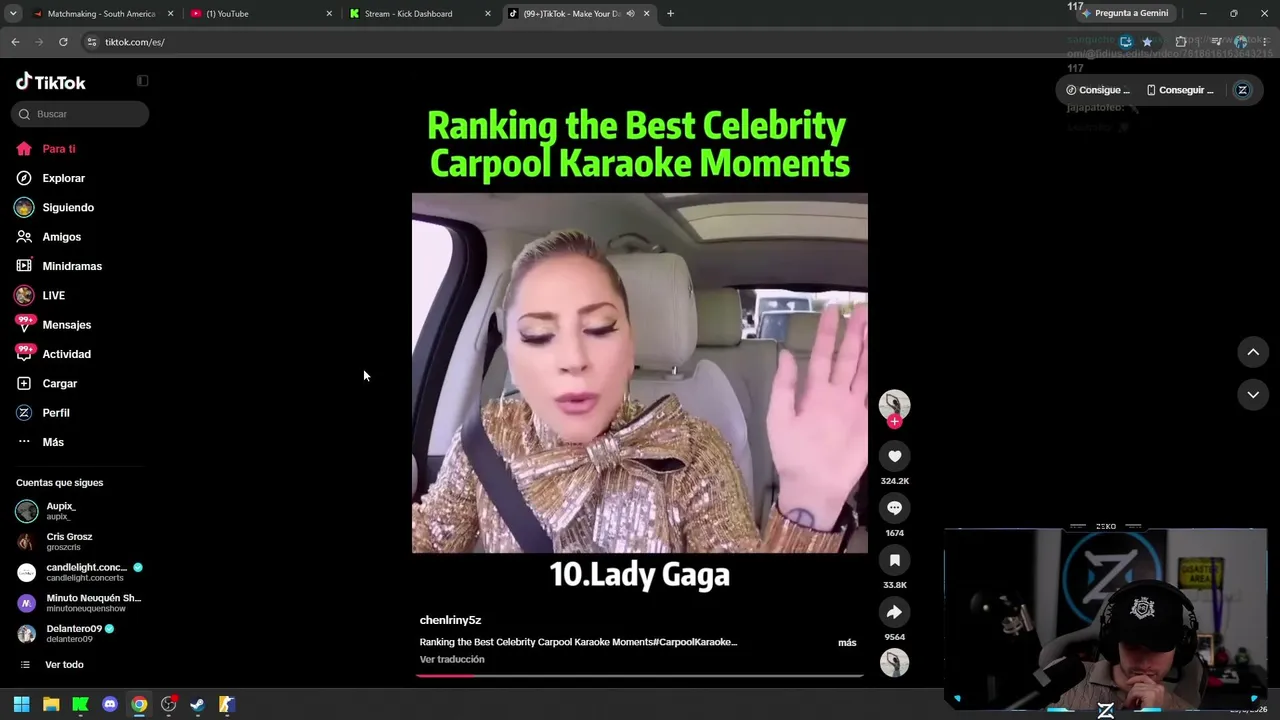
Task: Like the video with the heart icon
Action: (x=895, y=456)
